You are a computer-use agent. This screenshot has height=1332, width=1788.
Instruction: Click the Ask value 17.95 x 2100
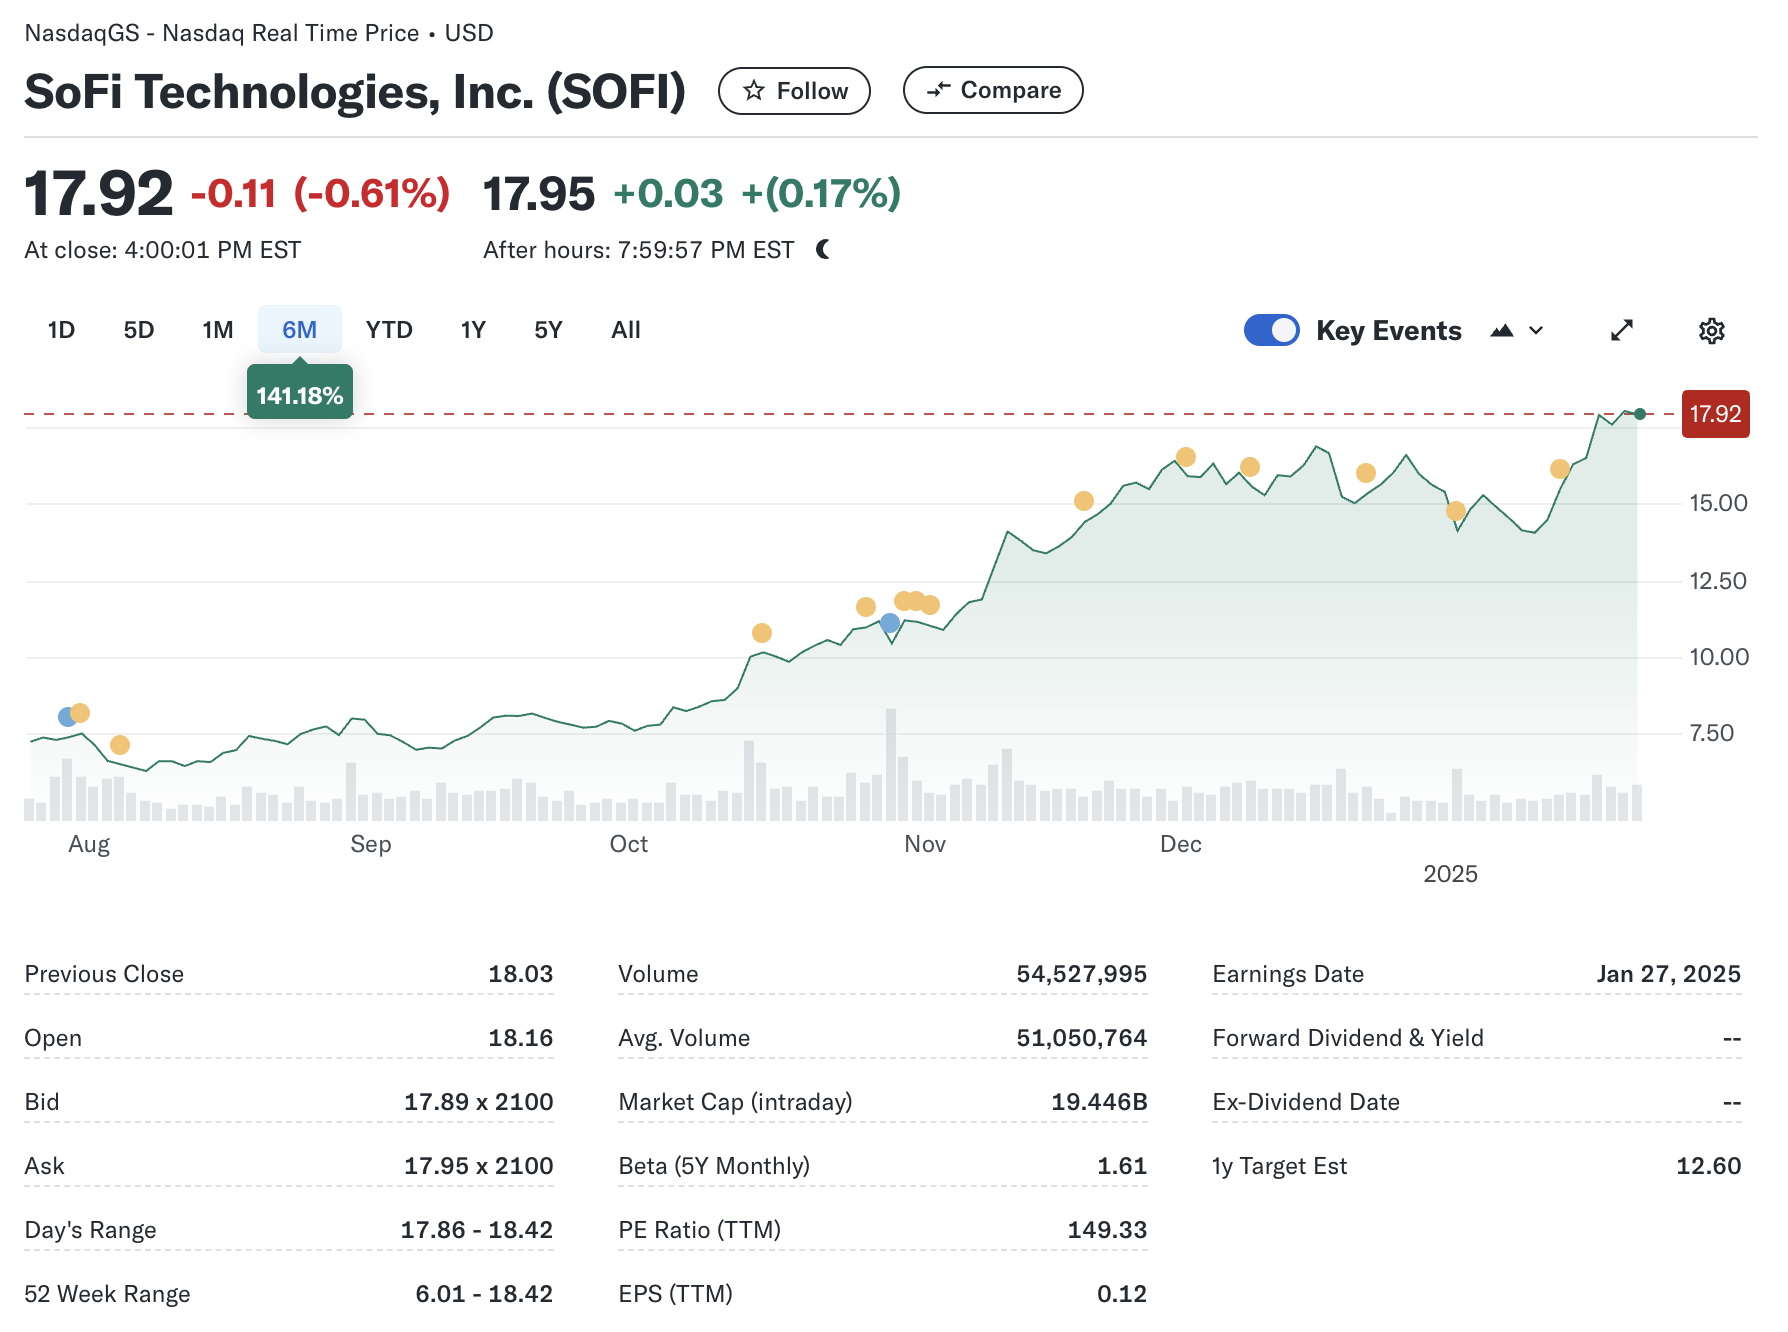pyautogui.click(x=478, y=1166)
